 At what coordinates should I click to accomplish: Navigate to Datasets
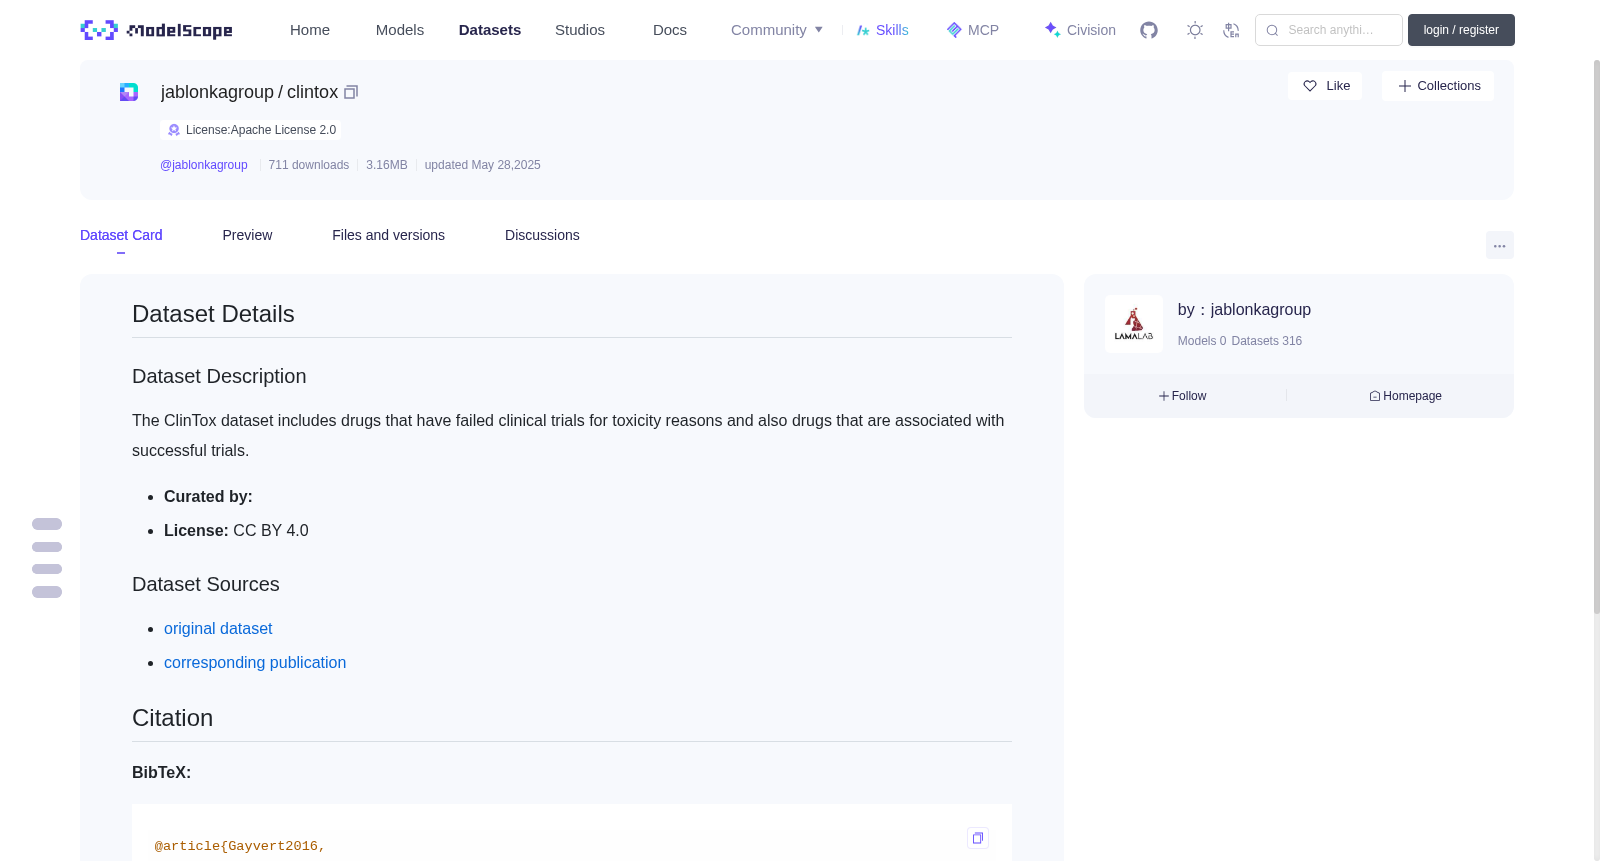click(x=490, y=30)
